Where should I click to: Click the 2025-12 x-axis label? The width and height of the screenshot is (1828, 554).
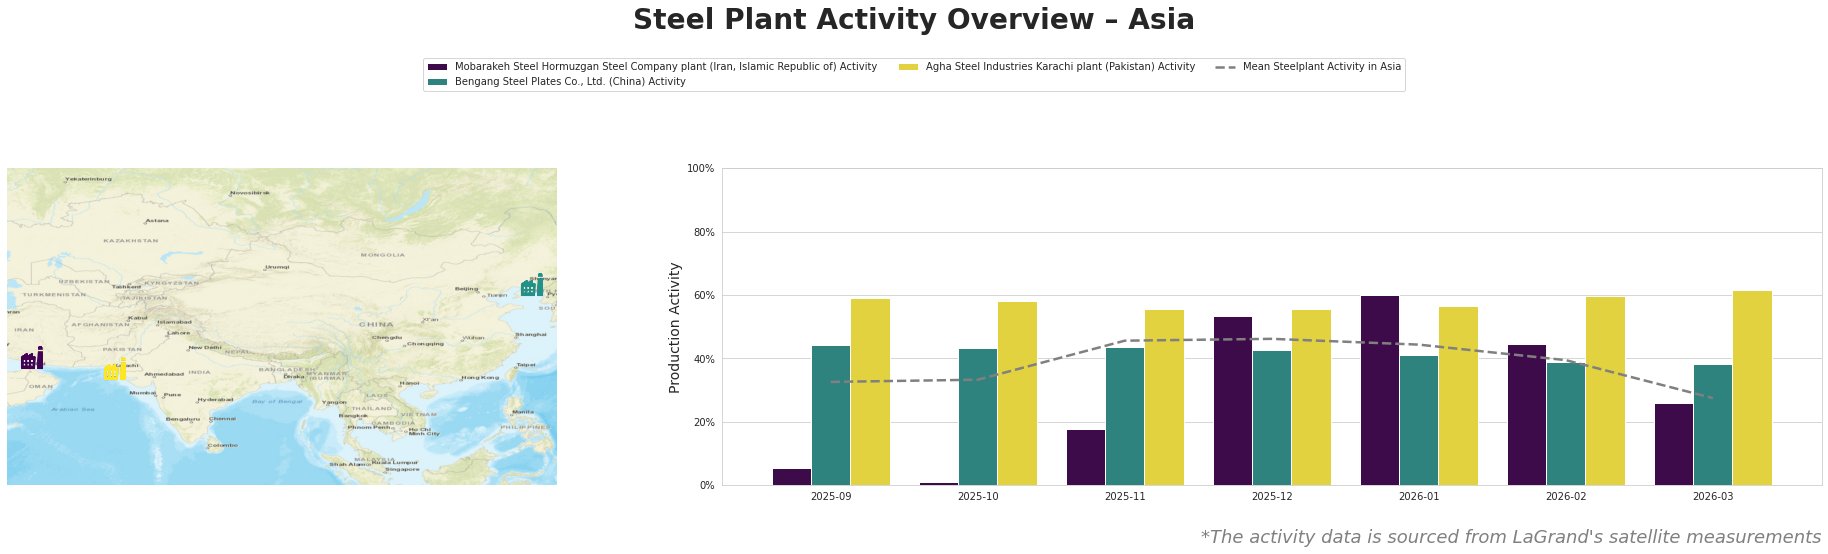click(x=1272, y=496)
